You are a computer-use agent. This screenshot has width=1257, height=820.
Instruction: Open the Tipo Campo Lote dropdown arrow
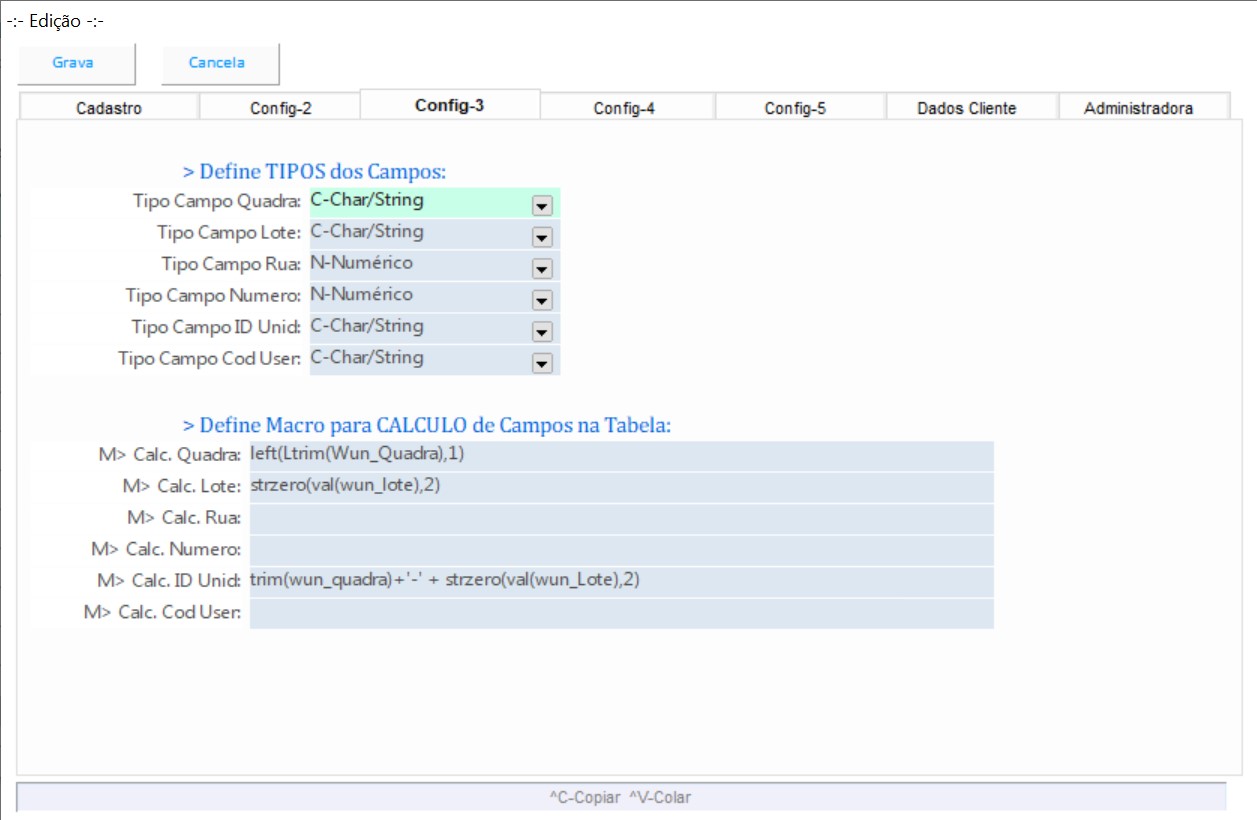click(542, 237)
